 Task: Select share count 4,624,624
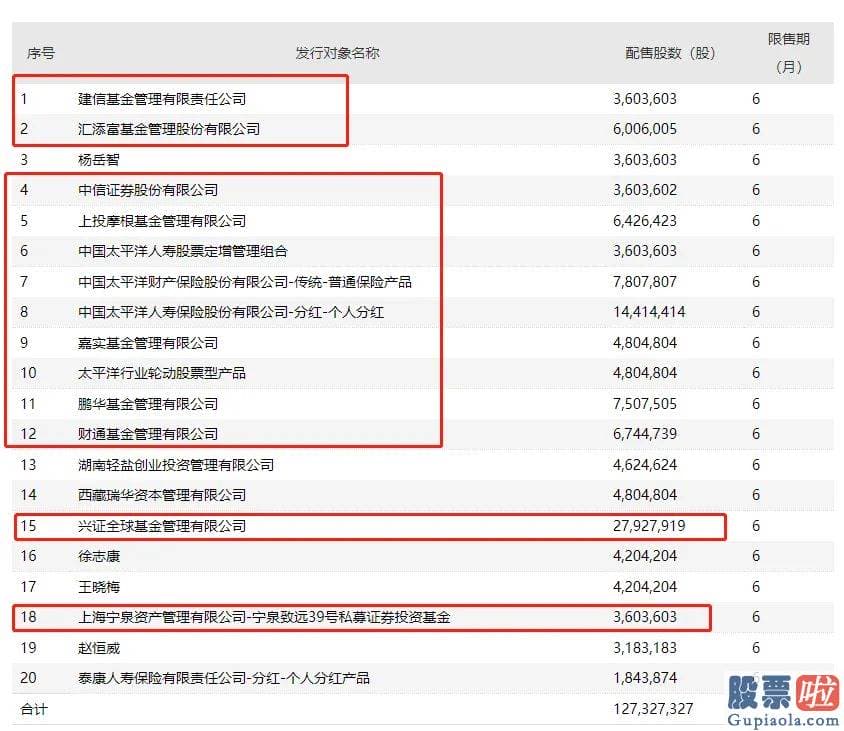click(645, 465)
